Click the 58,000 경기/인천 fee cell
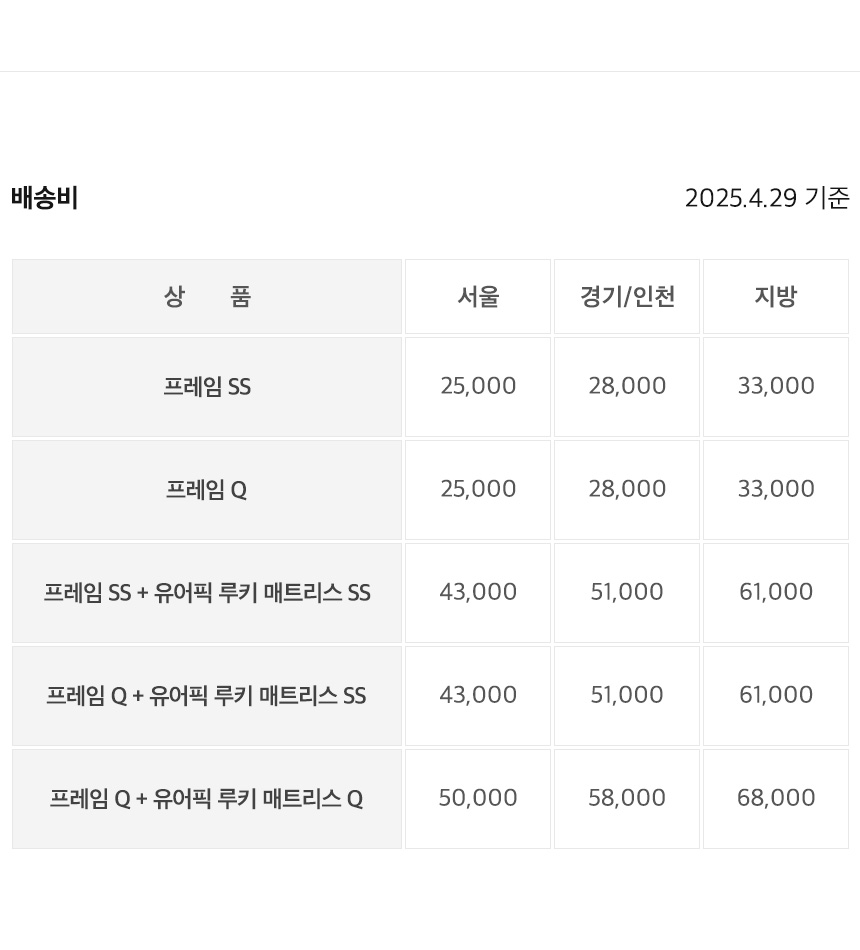860x950 pixels. click(x=627, y=798)
